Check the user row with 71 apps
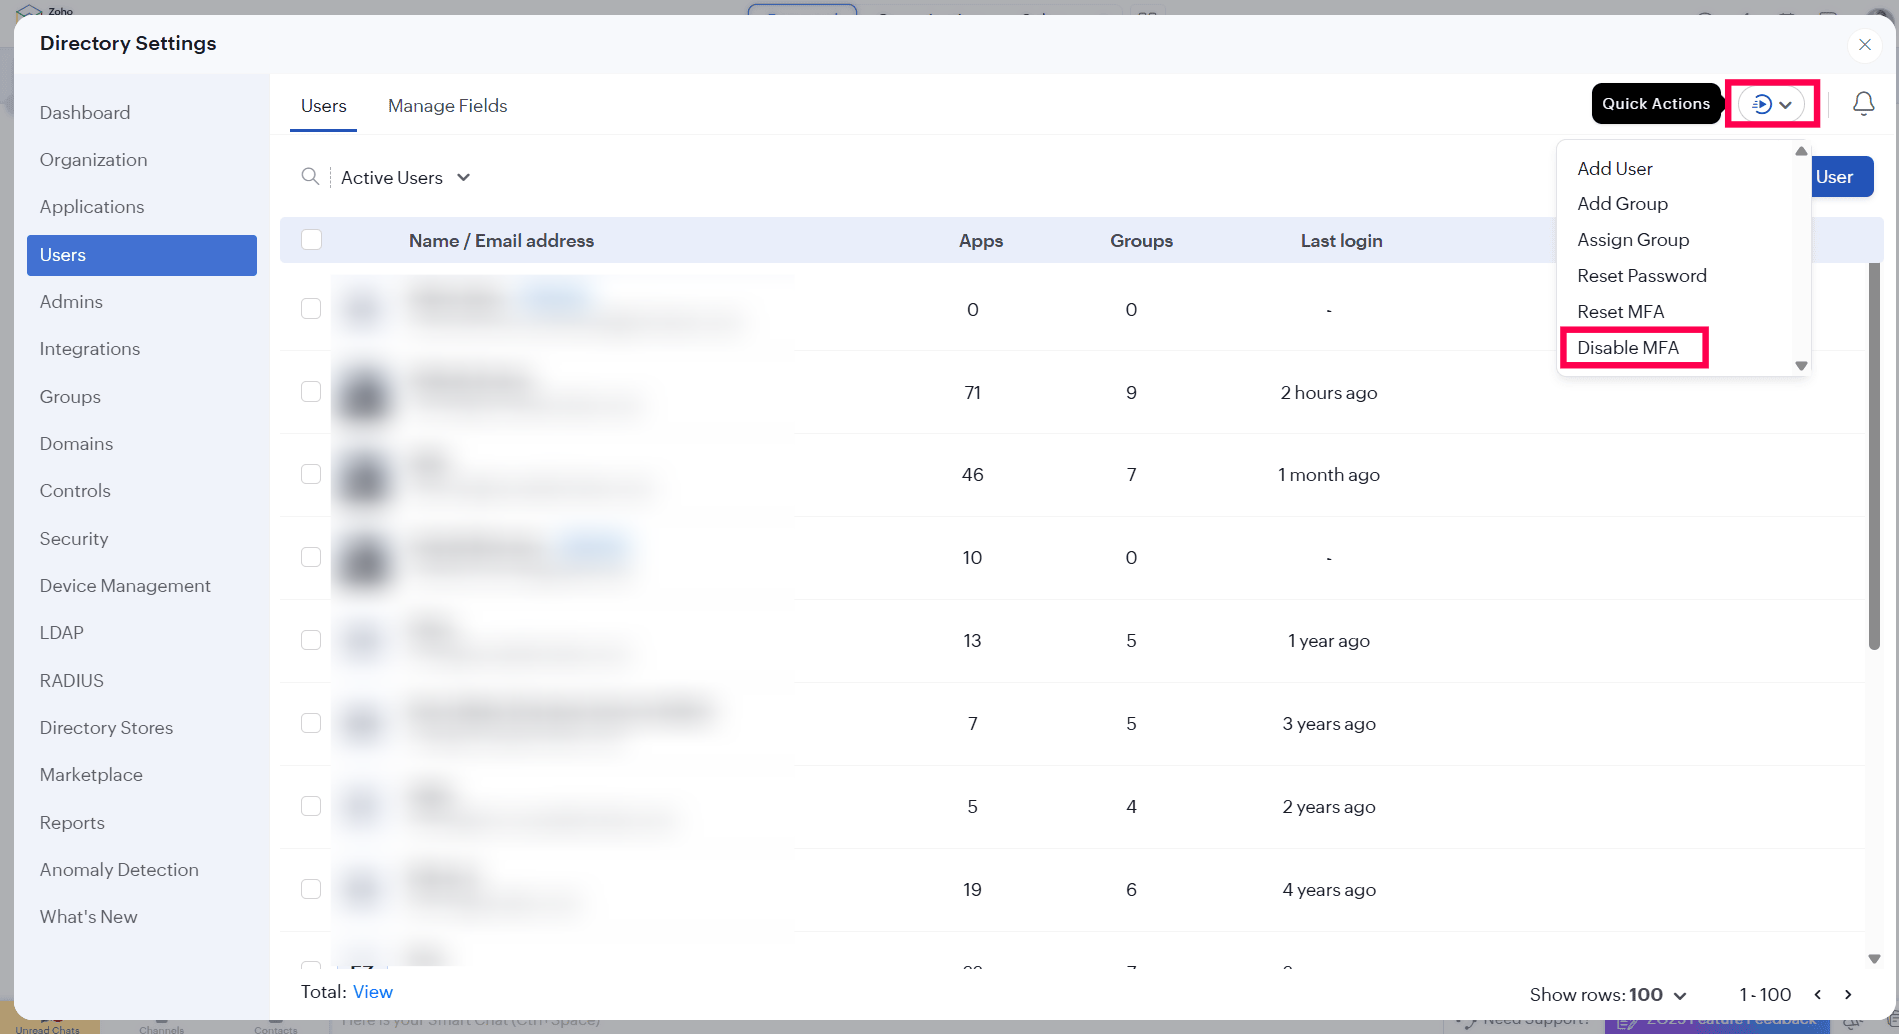The height and width of the screenshot is (1034, 1899). click(311, 392)
